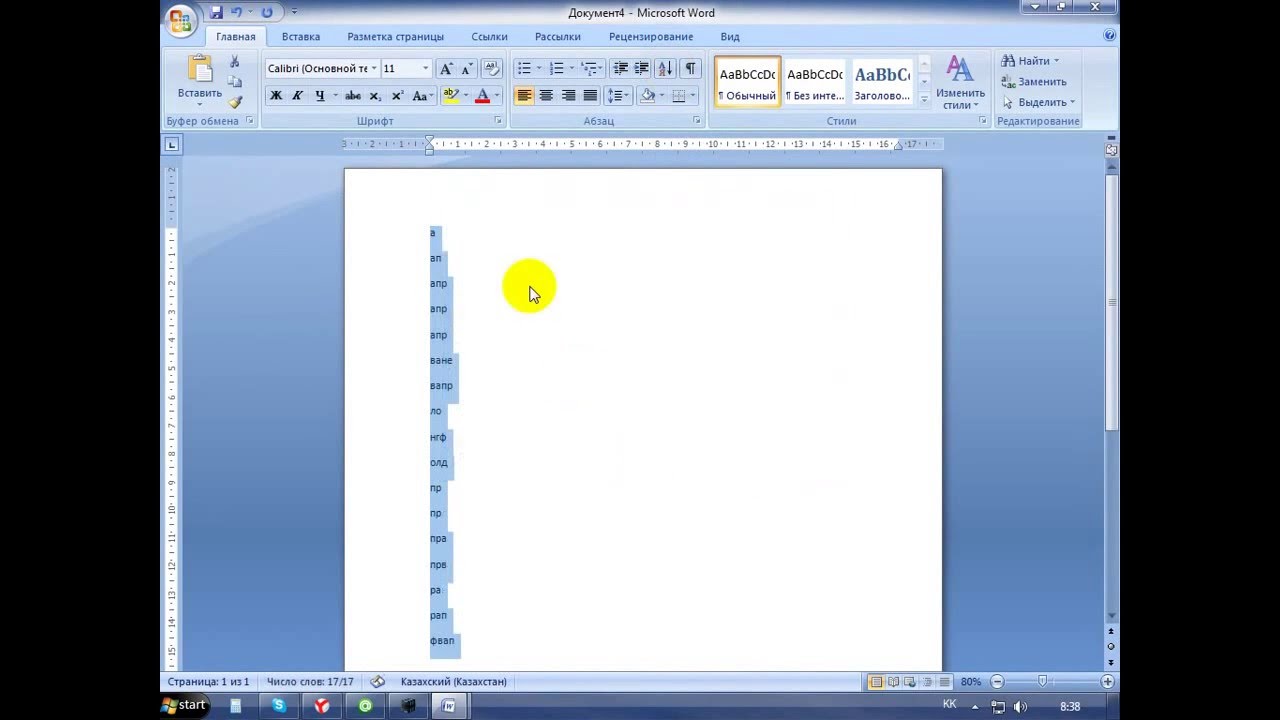This screenshot has width=1280, height=720.
Task: Switch to the Разметка страницы tab
Action: point(395,37)
